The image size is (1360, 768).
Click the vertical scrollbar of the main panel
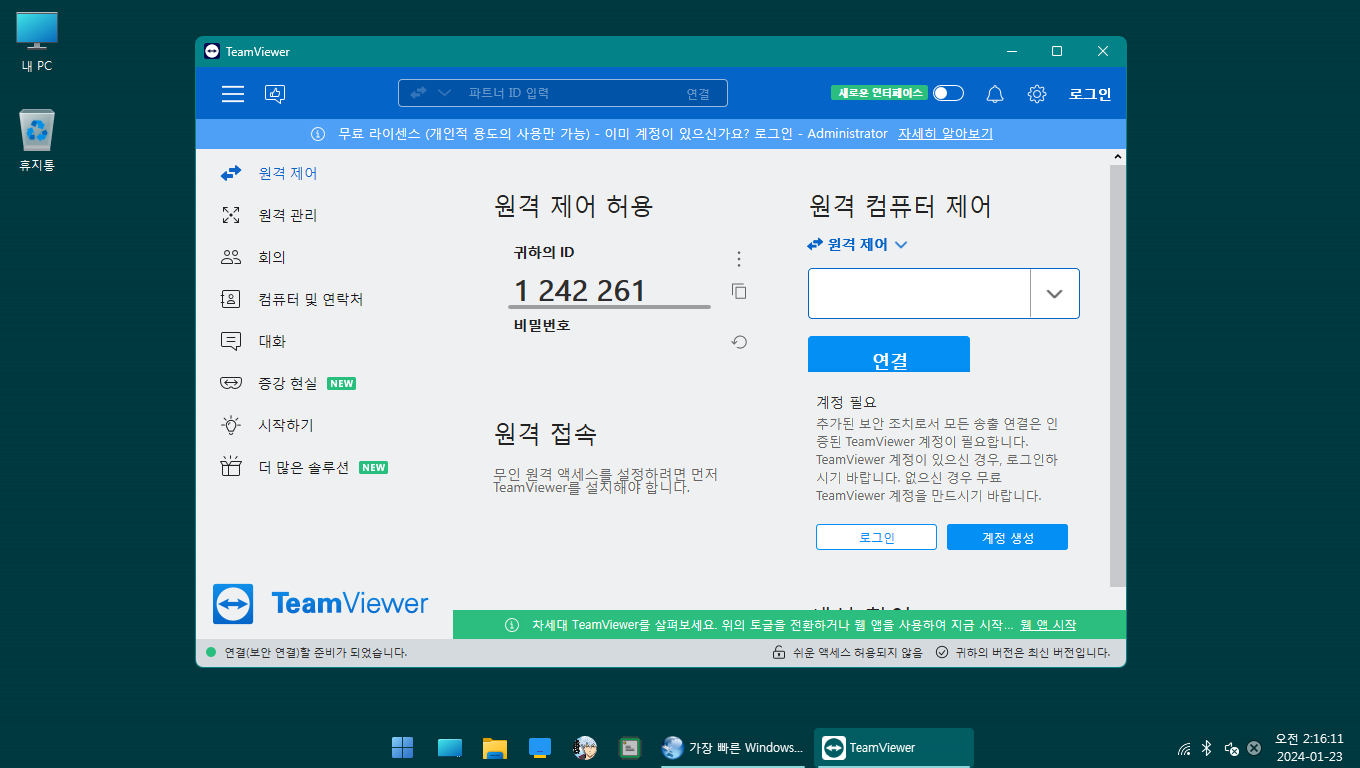click(x=1118, y=376)
